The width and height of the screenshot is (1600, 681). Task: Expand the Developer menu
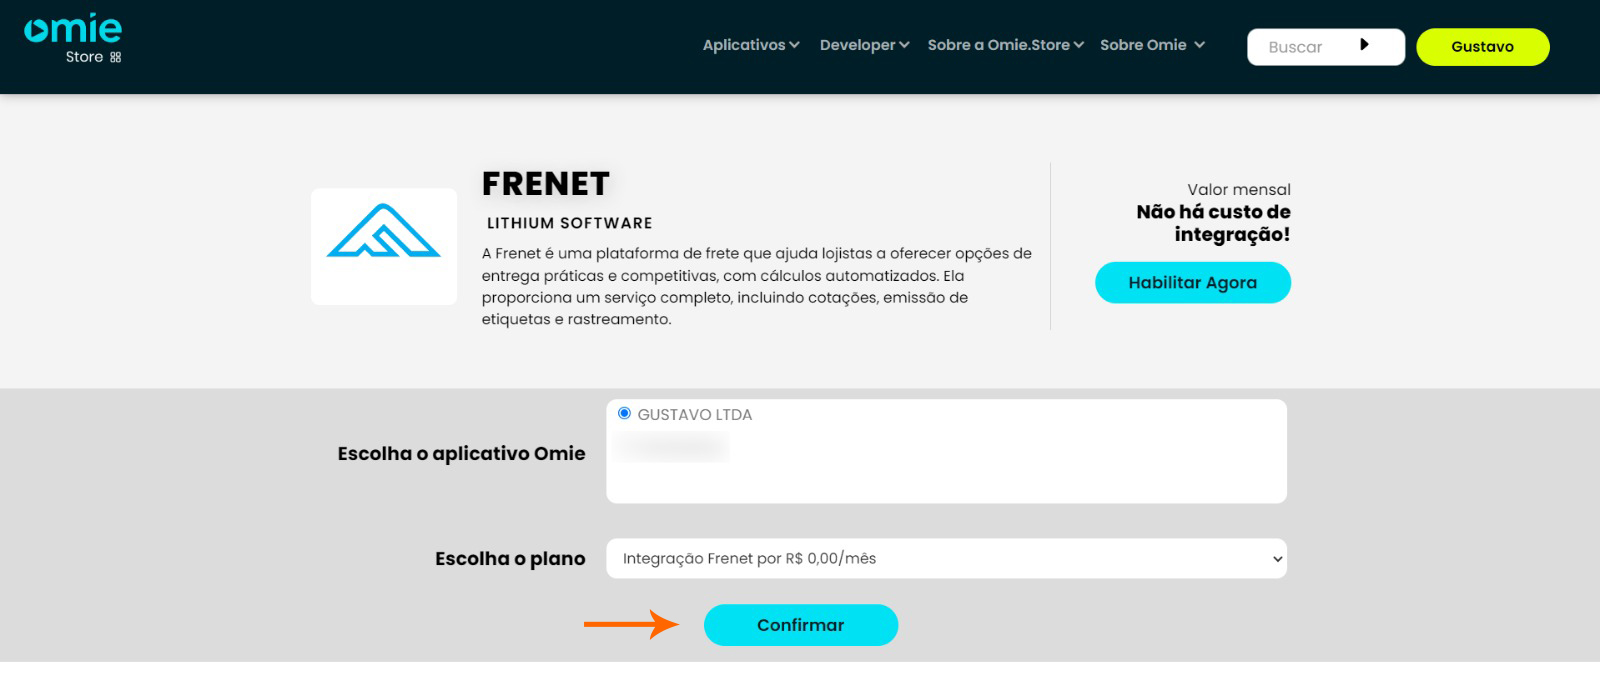click(x=863, y=44)
